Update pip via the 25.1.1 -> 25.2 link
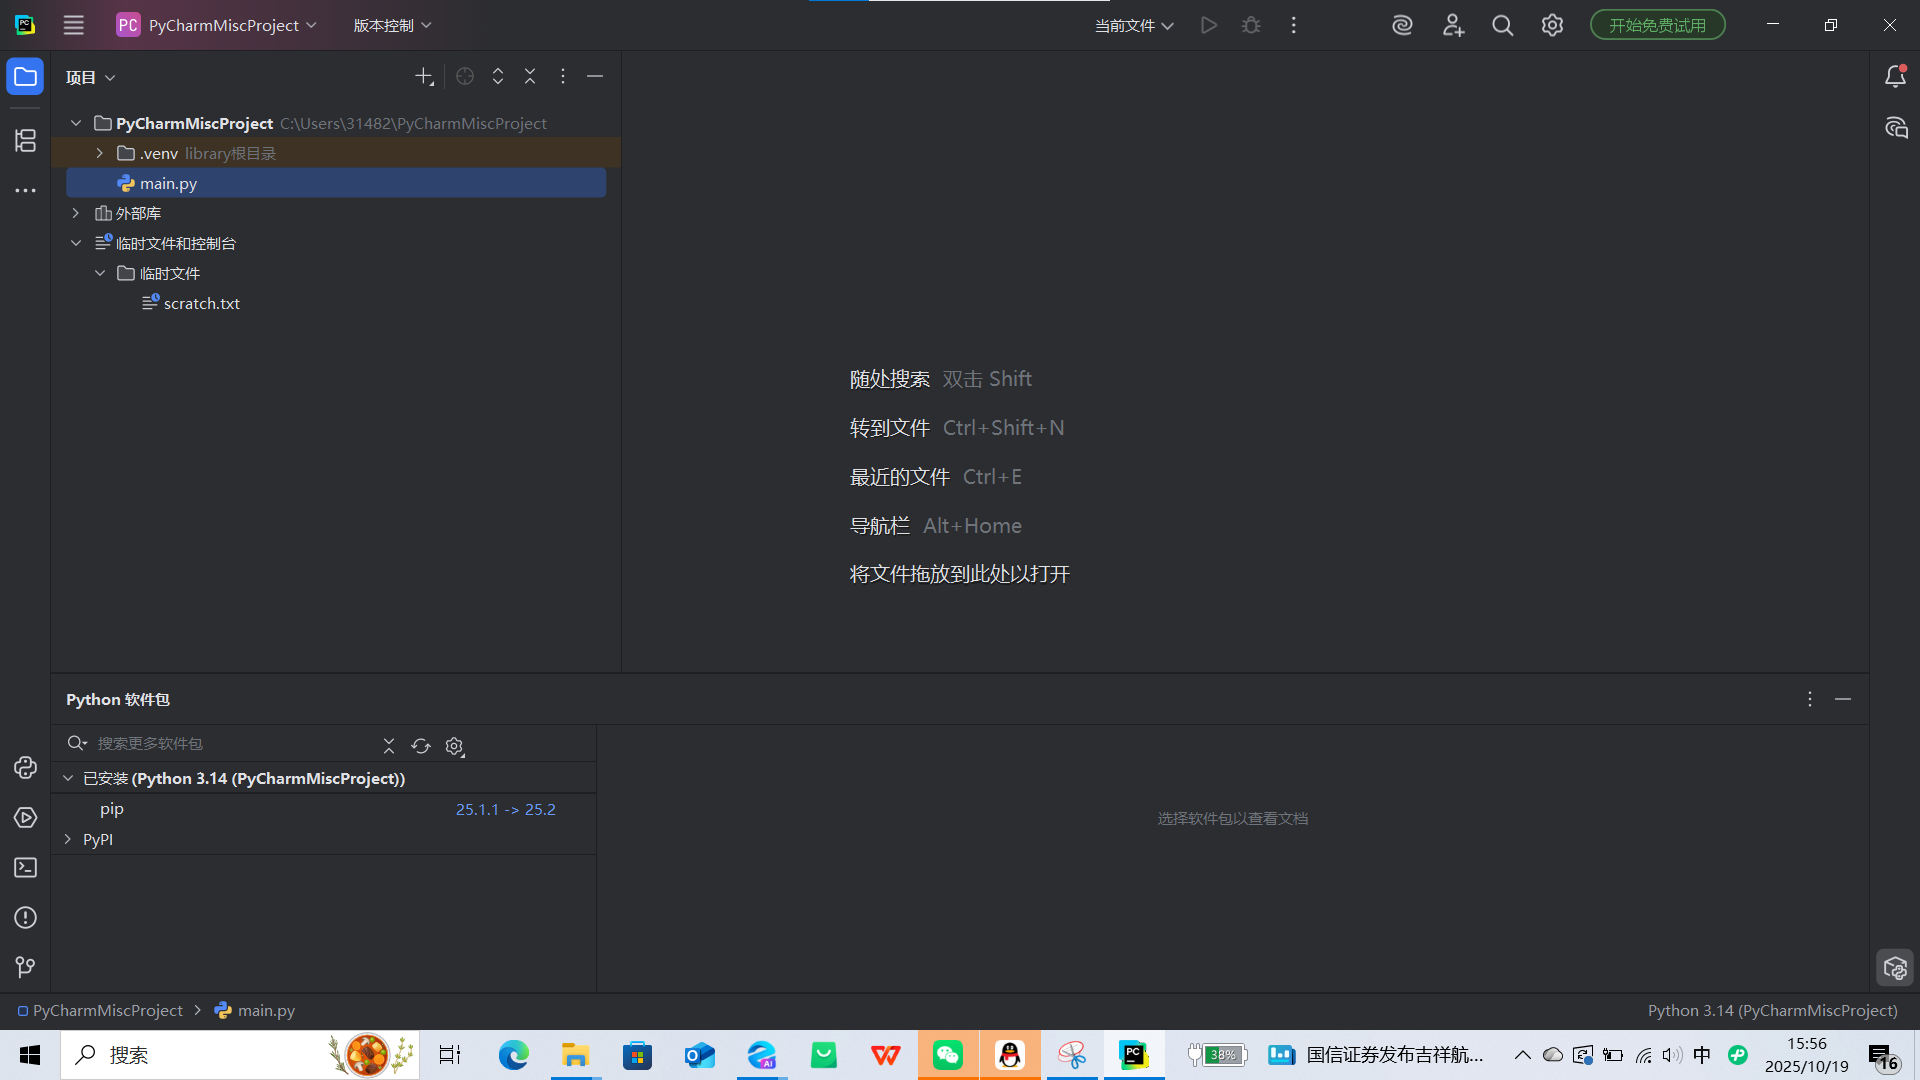Screen dimensions: 1920x1080 click(x=505, y=809)
